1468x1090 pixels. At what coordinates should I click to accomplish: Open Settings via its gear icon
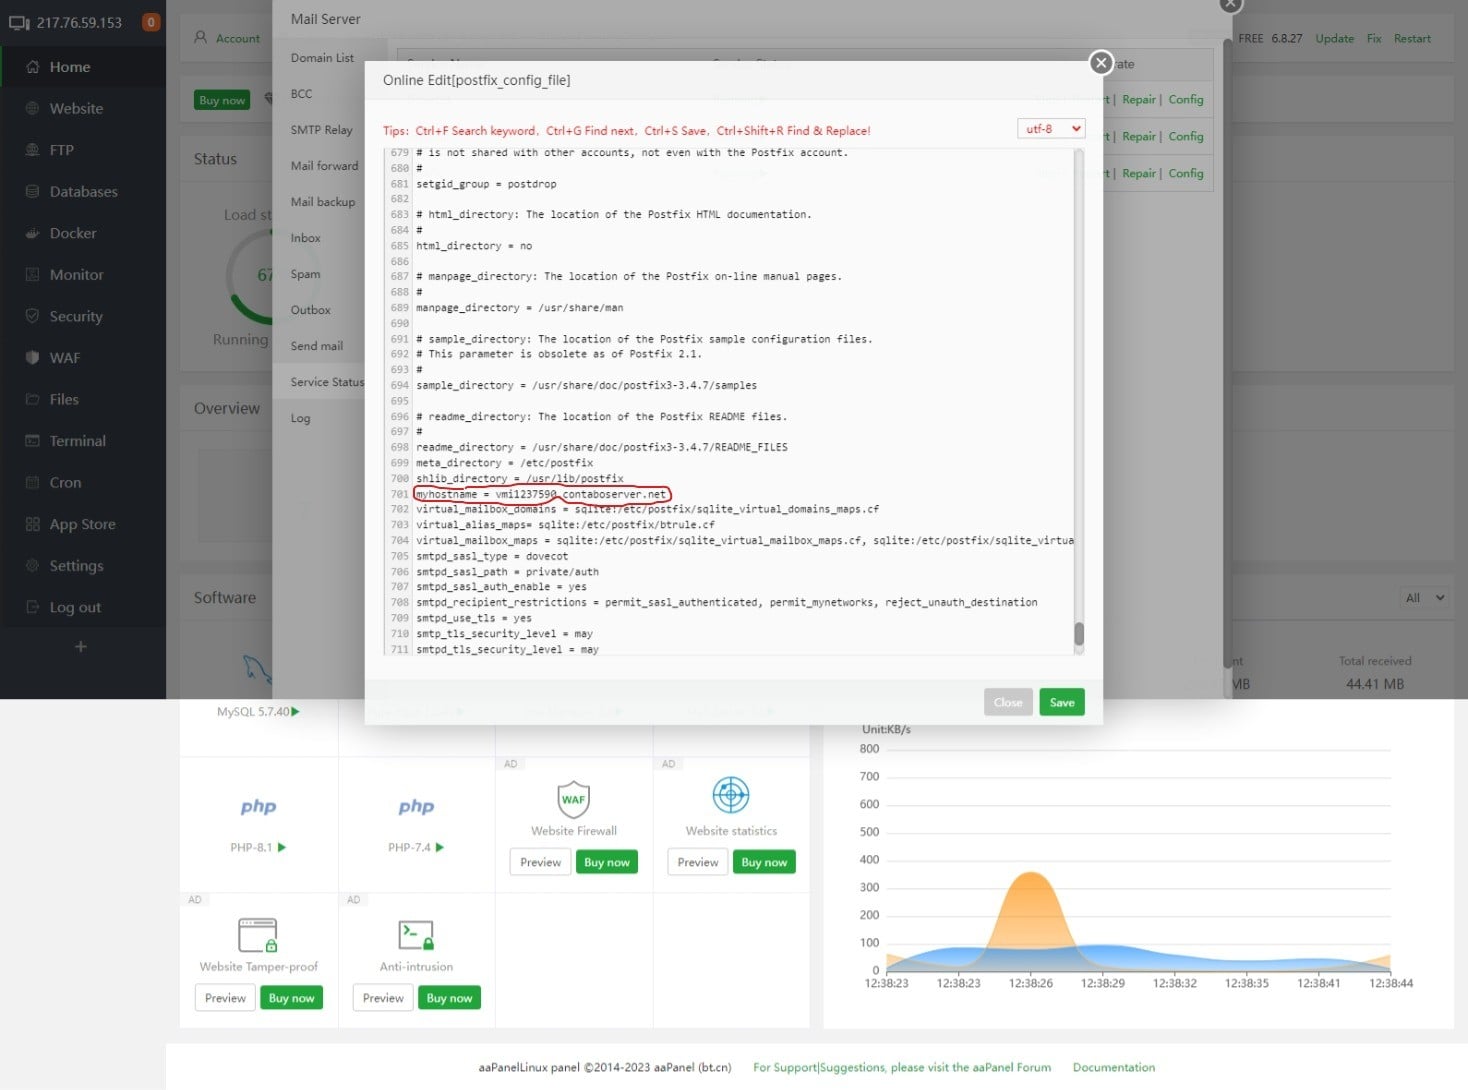point(32,565)
